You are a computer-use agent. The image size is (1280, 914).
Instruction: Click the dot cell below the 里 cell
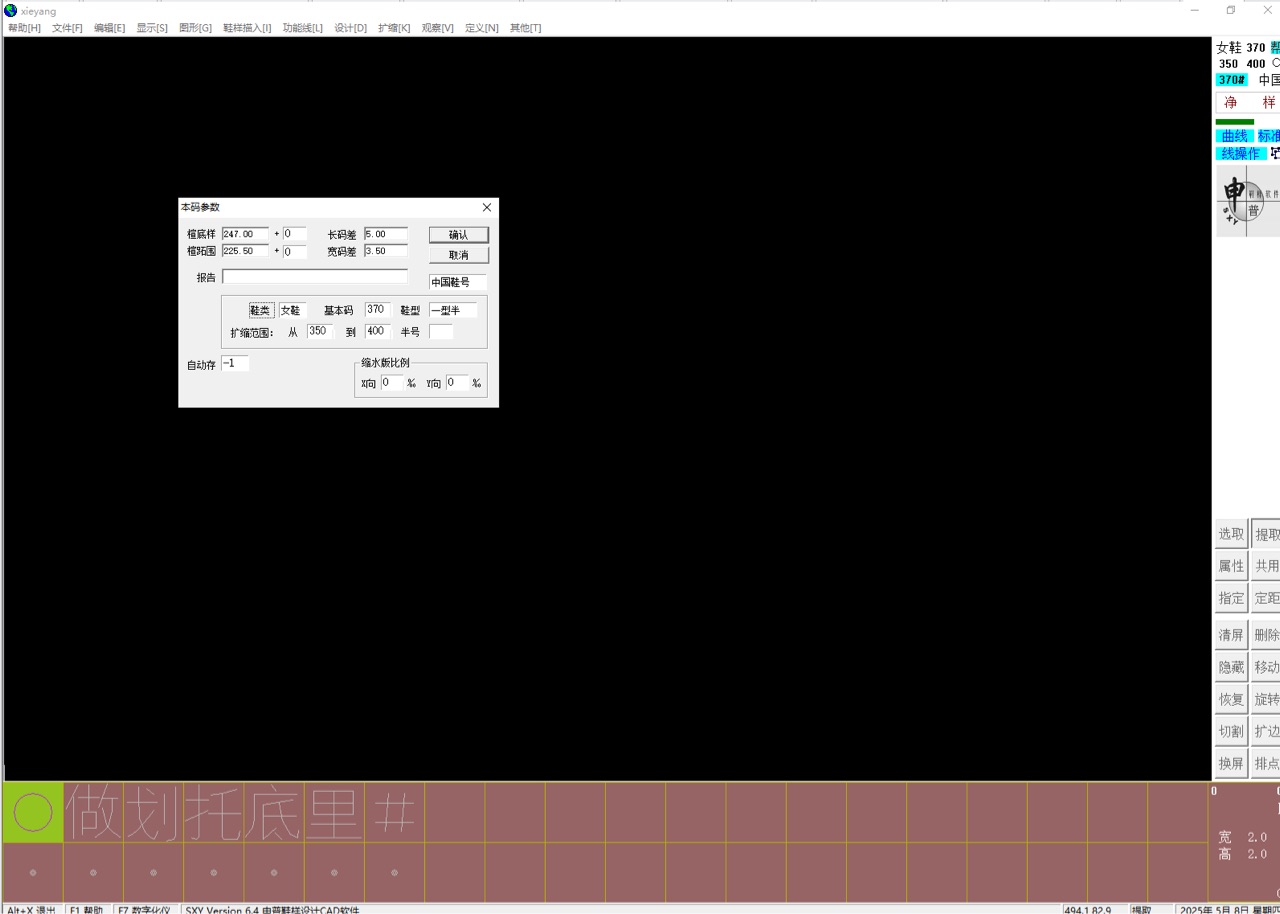point(334,873)
